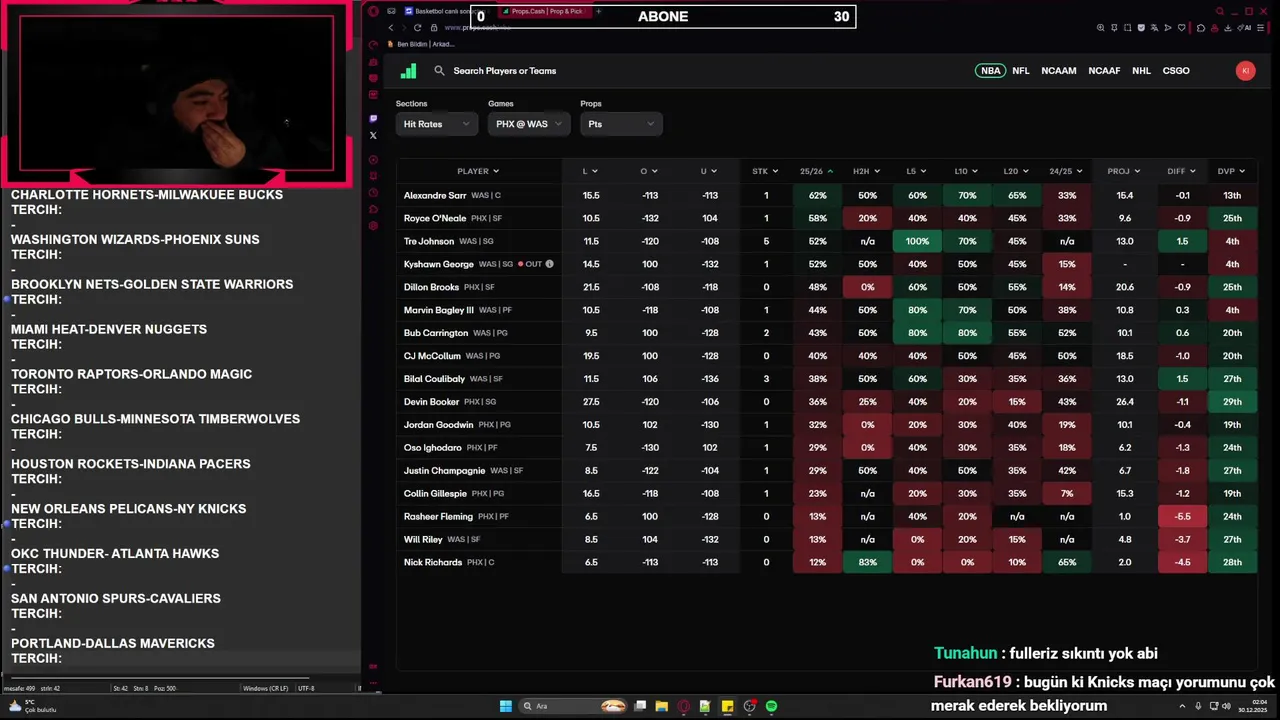
Task: Open Alexandre Sarr player row
Action: click(827, 196)
